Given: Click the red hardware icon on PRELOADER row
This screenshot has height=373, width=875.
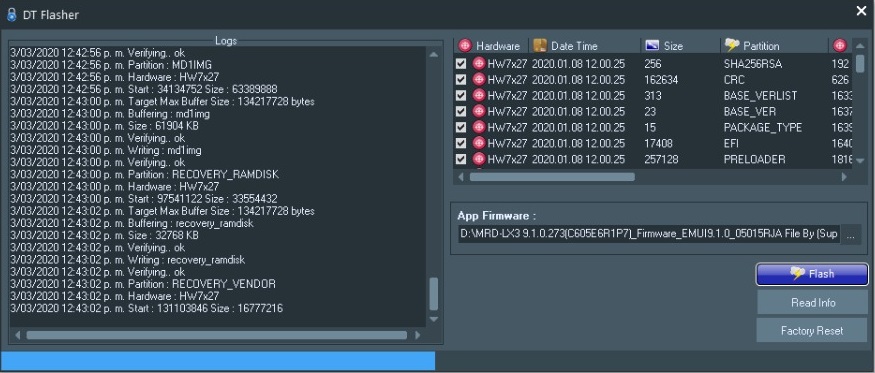Looking at the screenshot, I should pyautogui.click(x=479, y=159).
